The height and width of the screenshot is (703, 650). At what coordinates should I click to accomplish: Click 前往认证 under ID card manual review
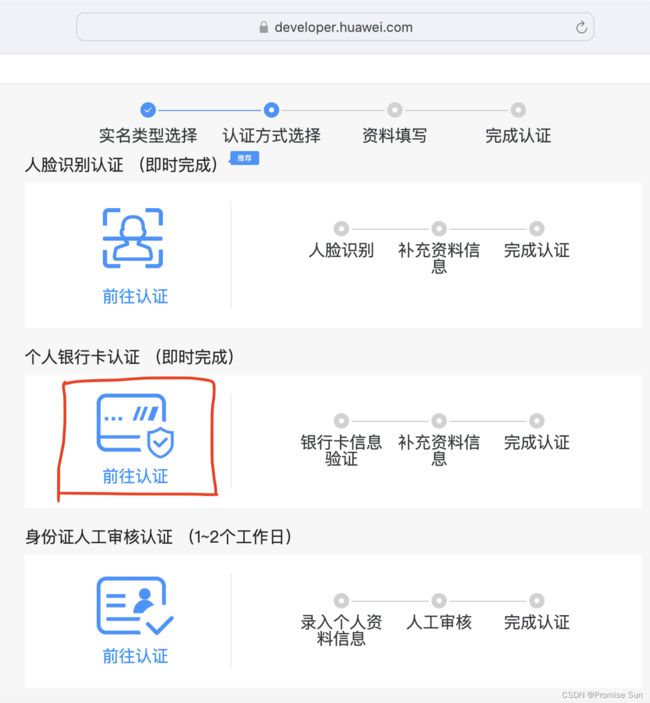(x=135, y=656)
